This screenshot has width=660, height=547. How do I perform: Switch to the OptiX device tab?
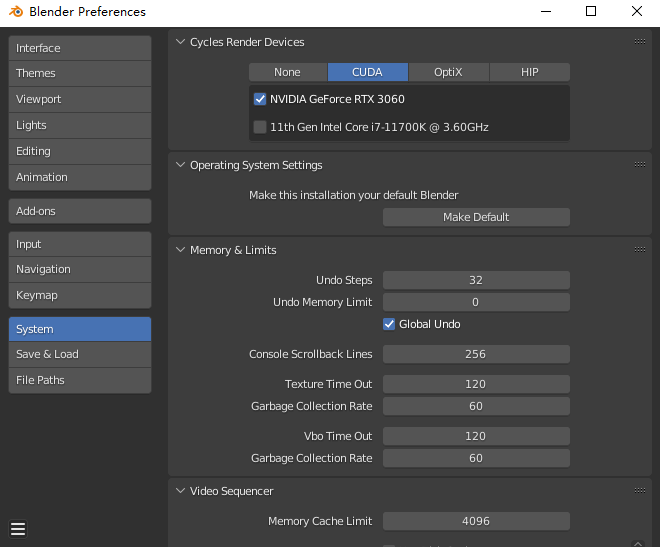(x=448, y=72)
